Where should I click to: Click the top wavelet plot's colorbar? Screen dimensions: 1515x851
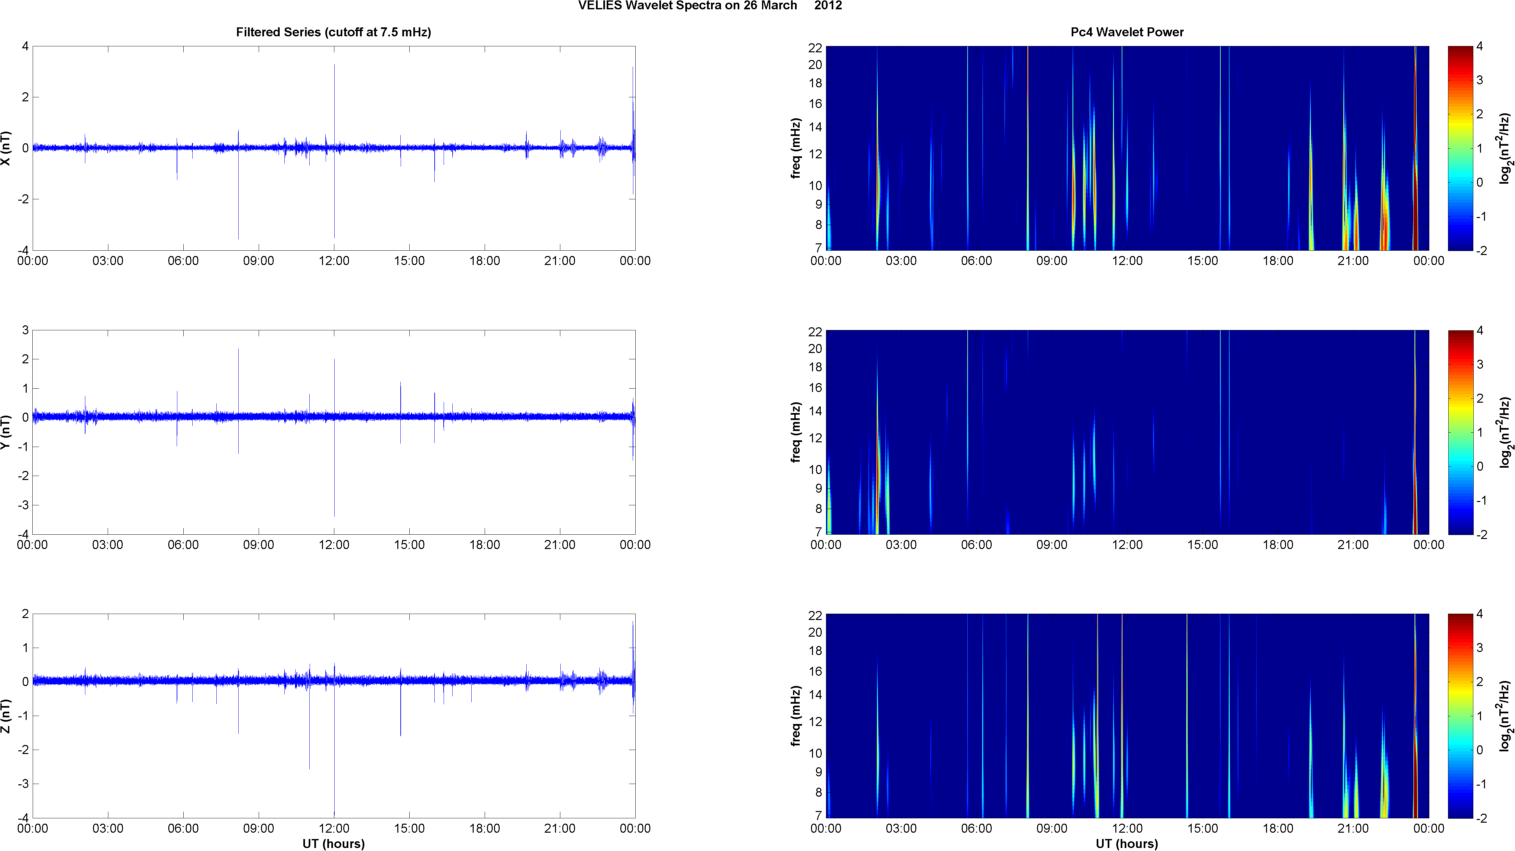pyautogui.click(x=1460, y=148)
